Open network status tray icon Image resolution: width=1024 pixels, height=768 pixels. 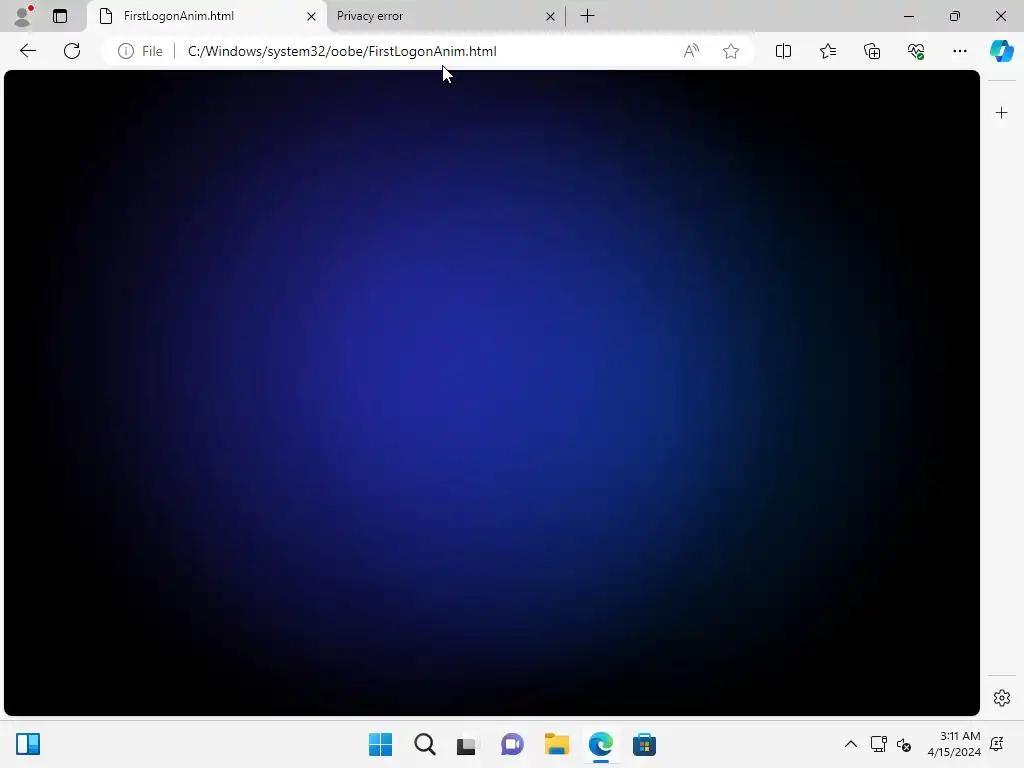(878, 744)
